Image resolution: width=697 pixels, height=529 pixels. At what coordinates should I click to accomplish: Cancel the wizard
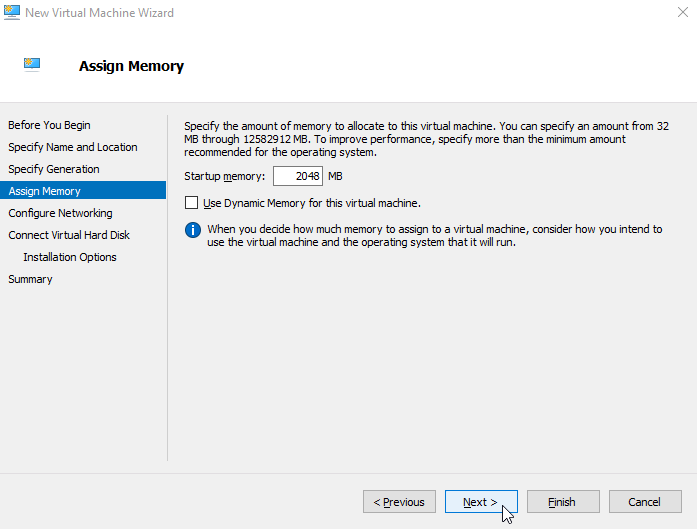[645, 501]
